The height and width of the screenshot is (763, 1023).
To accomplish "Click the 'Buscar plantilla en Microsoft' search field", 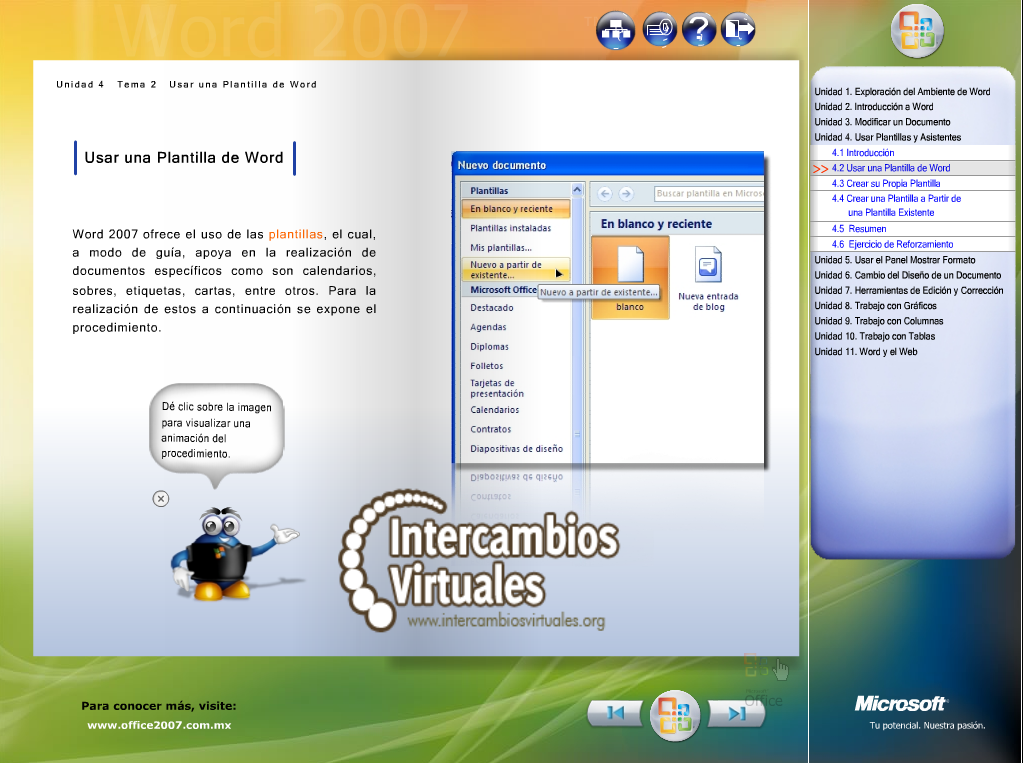I will point(709,194).
